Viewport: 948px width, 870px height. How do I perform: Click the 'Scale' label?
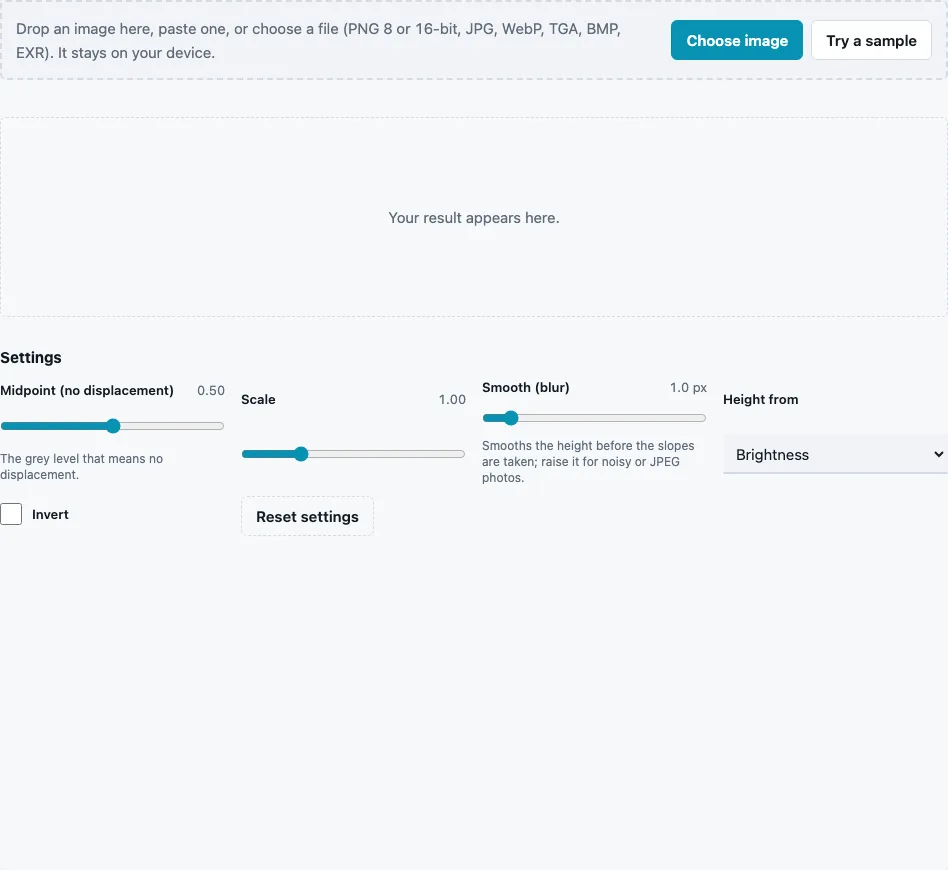coord(258,400)
